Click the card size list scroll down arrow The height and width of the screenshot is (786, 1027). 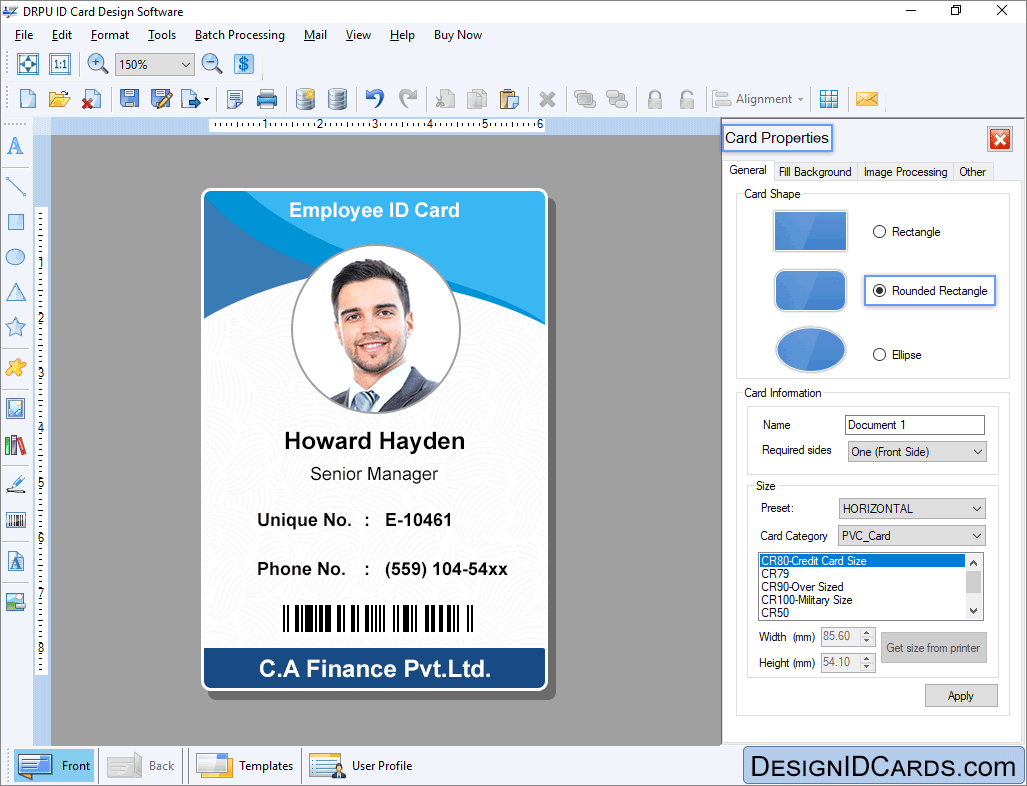(x=973, y=611)
